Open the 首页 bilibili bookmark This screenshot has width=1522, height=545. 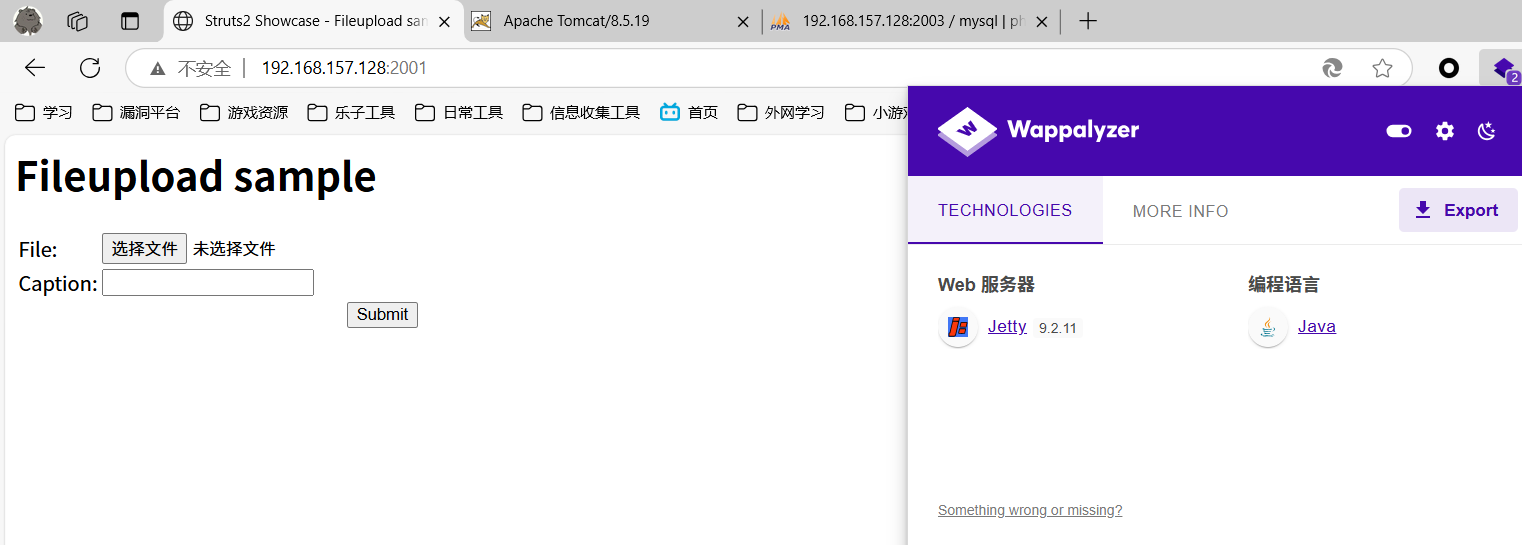pyautogui.click(x=689, y=112)
